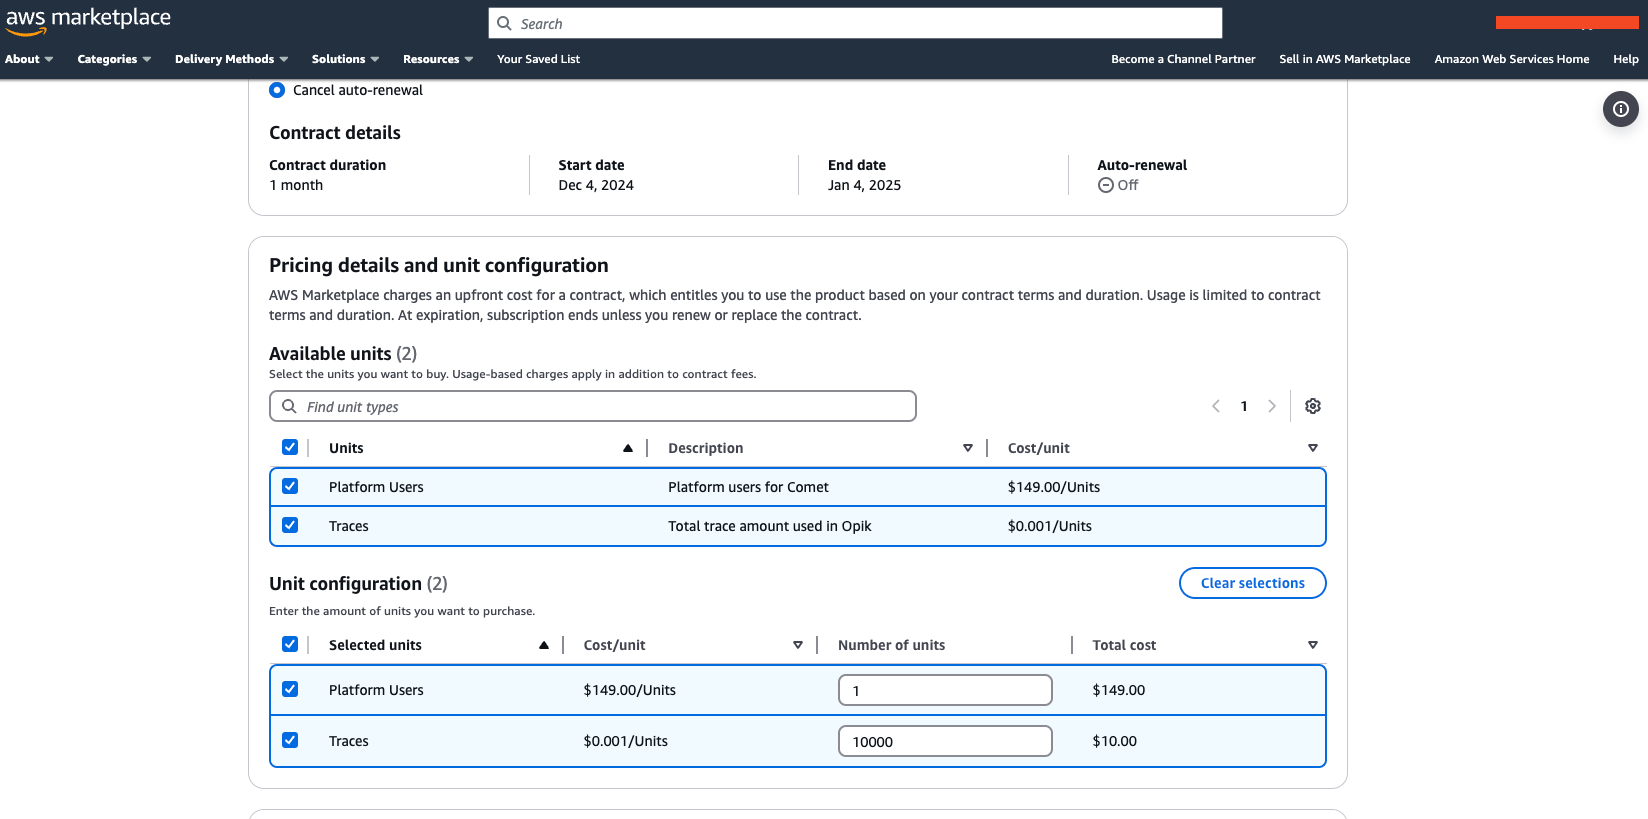
Task: Go to next page of units
Action: [x=1272, y=406]
